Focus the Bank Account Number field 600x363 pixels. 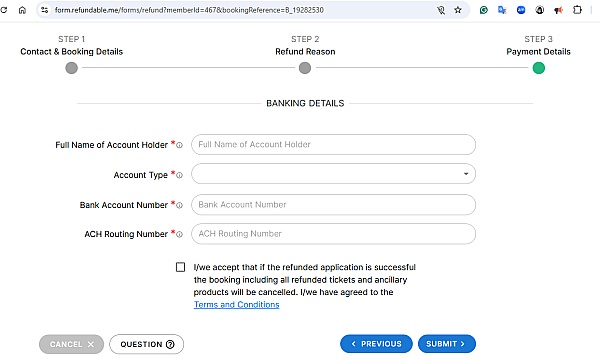coord(333,205)
